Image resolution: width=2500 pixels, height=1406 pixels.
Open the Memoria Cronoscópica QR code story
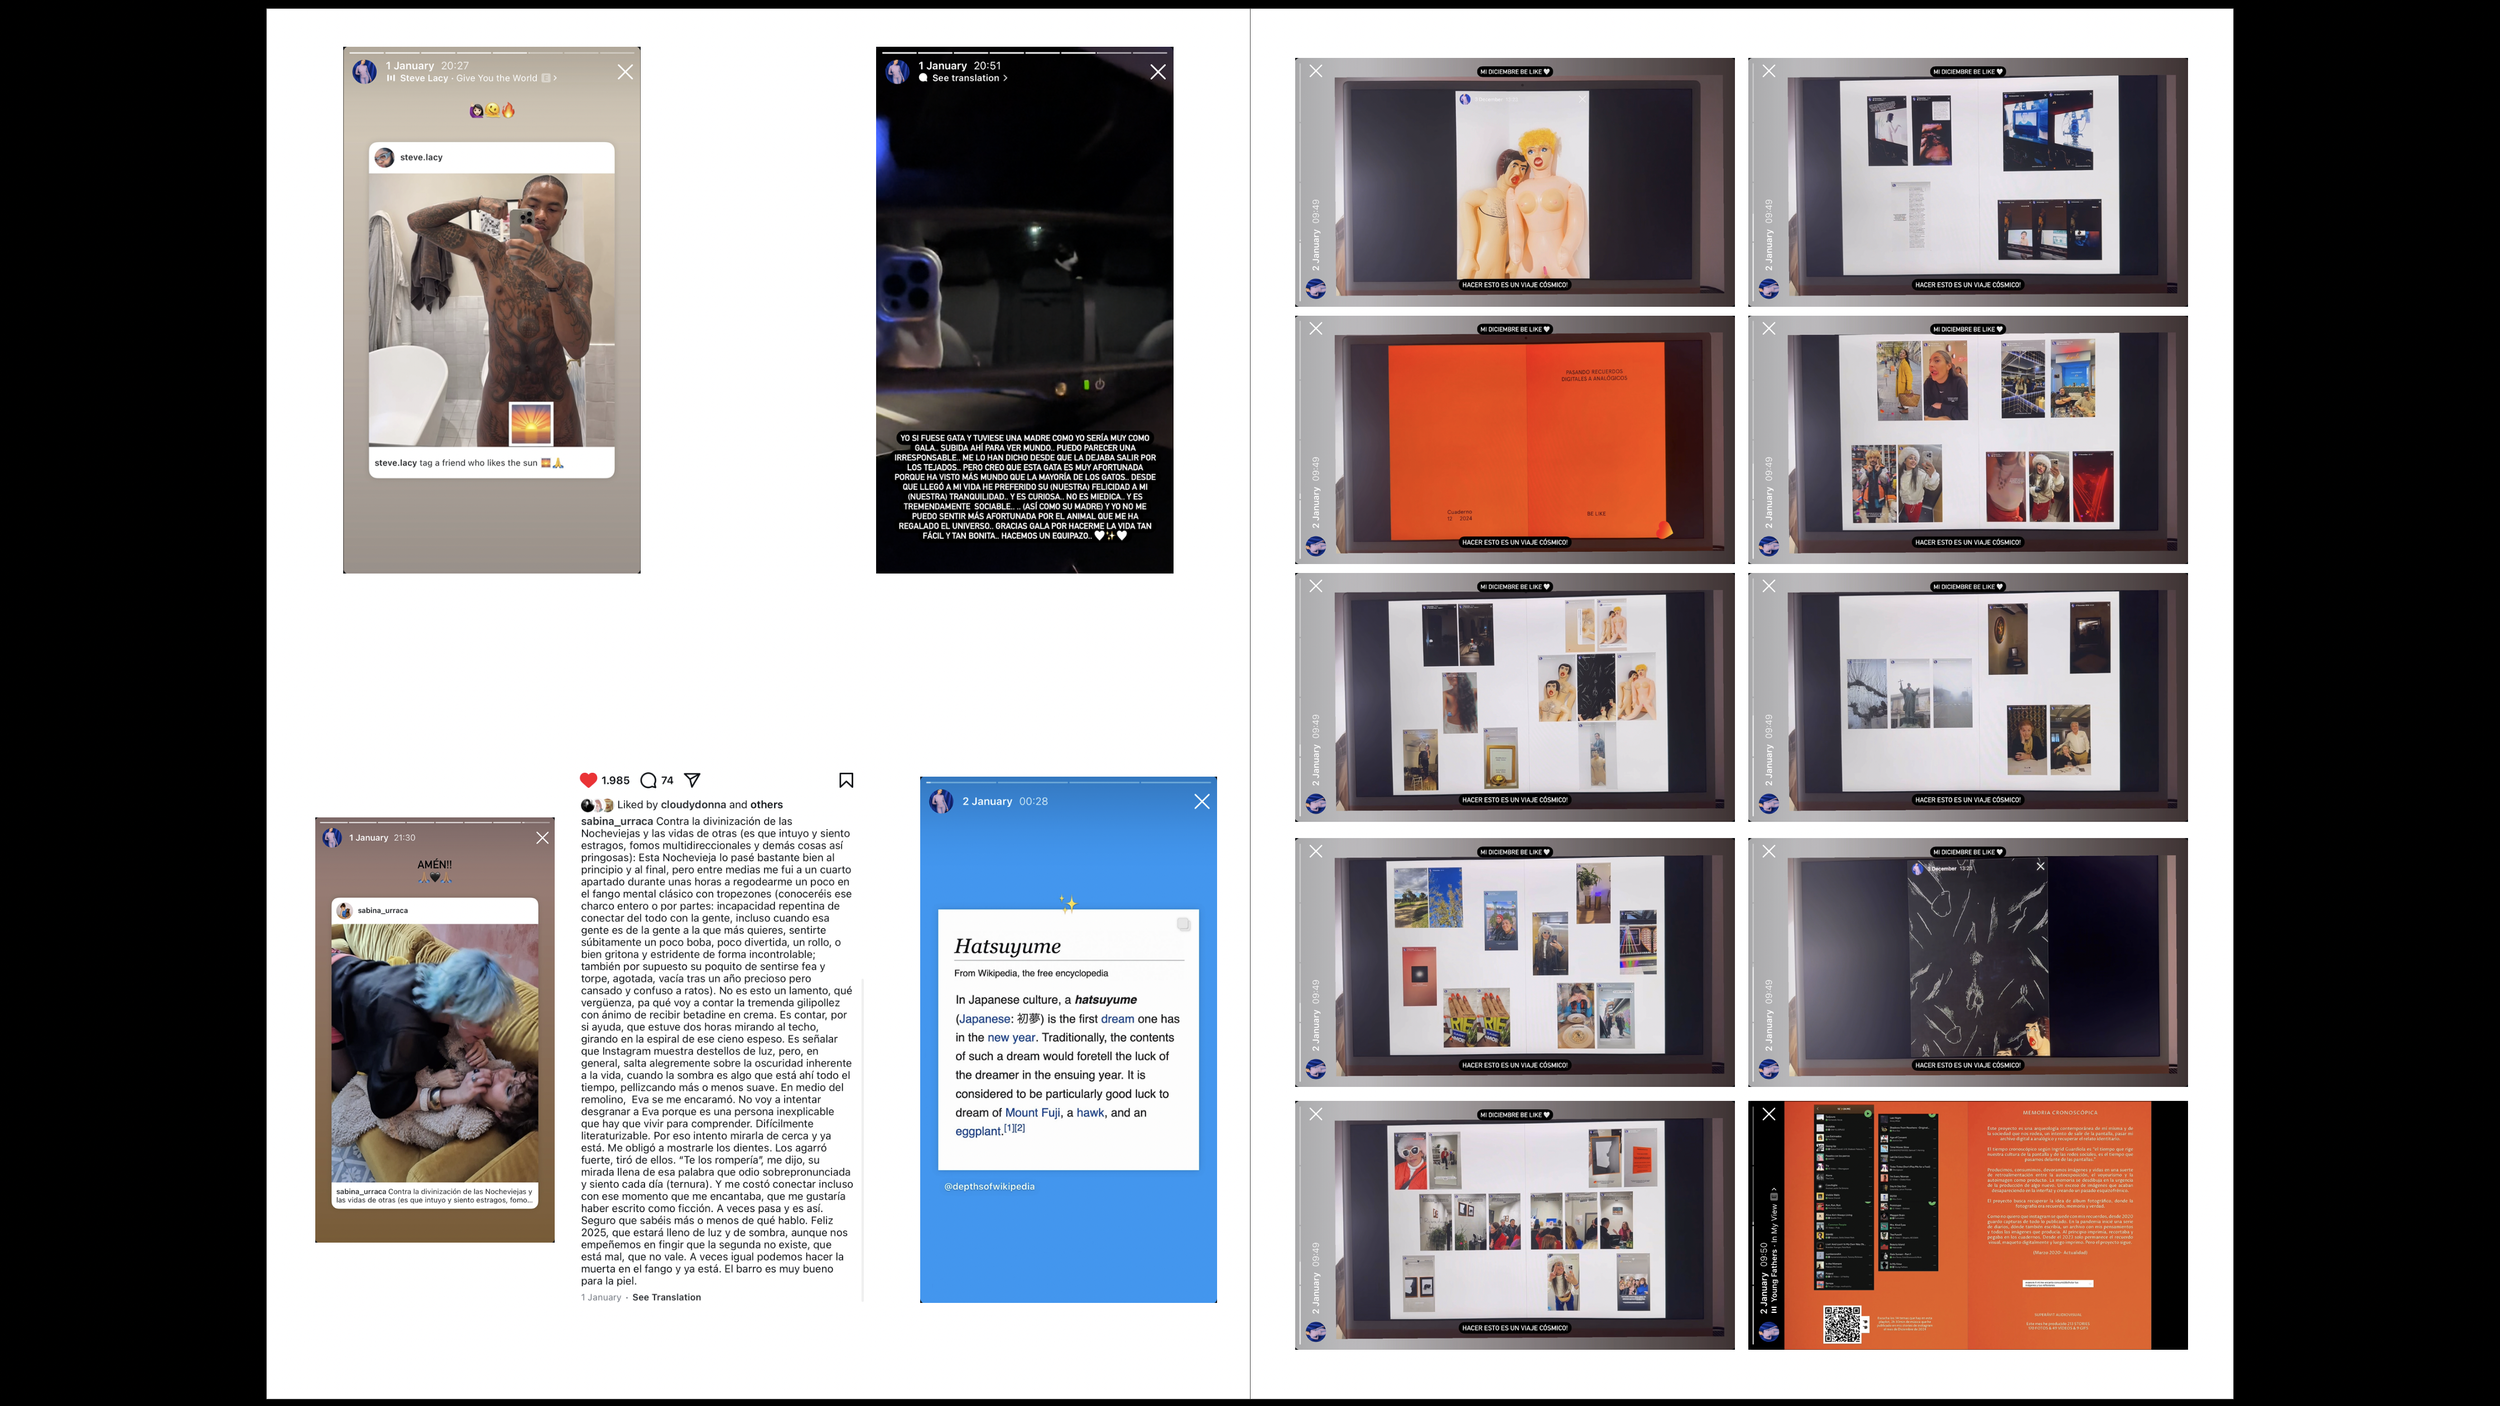click(1967, 1225)
